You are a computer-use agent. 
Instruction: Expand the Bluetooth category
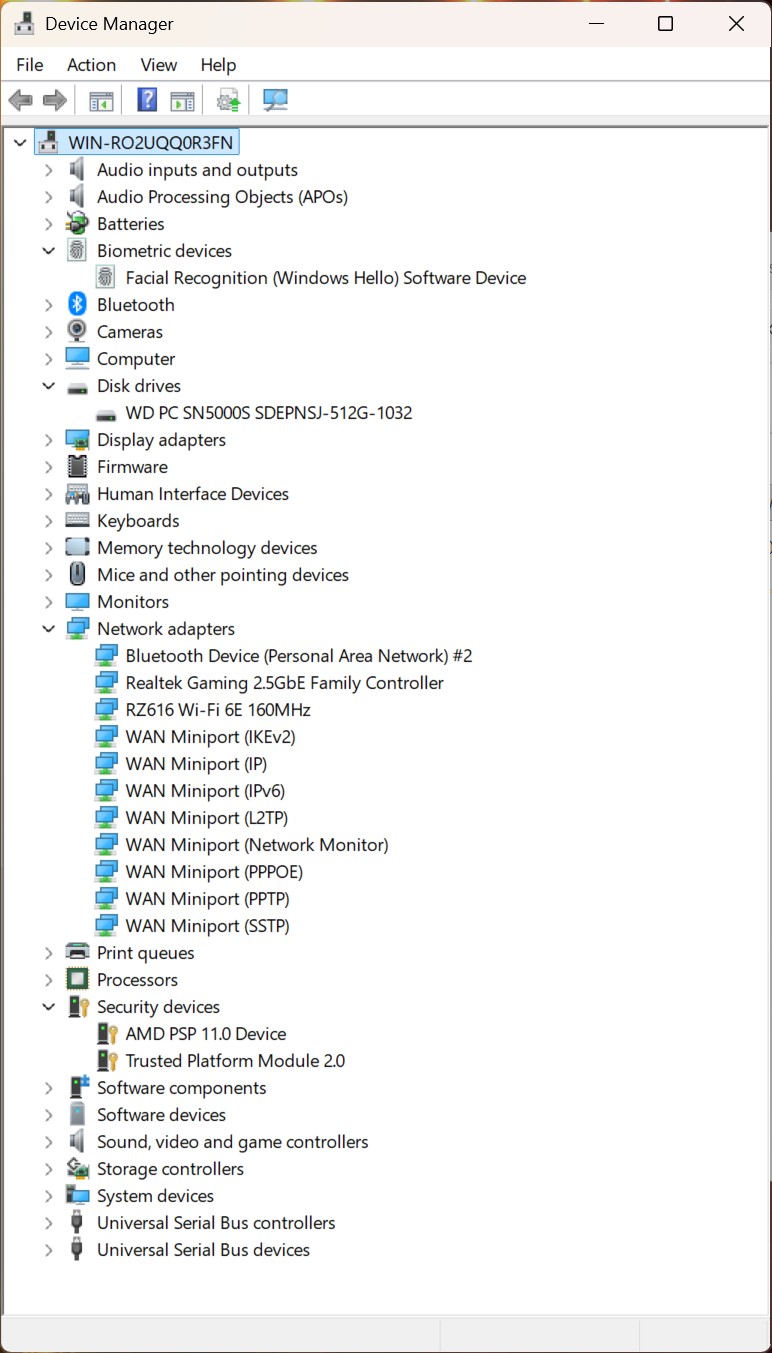pyautogui.click(x=48, y=304)
